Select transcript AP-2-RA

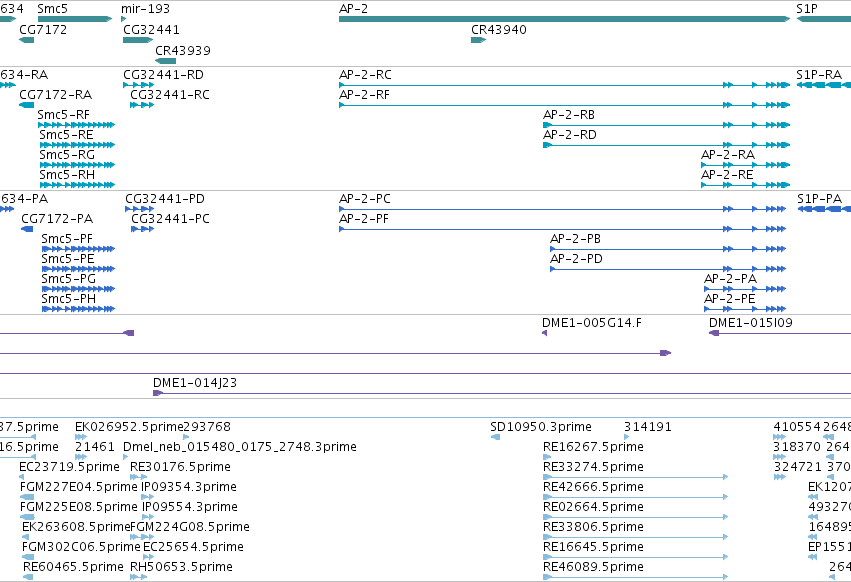click(746, 165)
